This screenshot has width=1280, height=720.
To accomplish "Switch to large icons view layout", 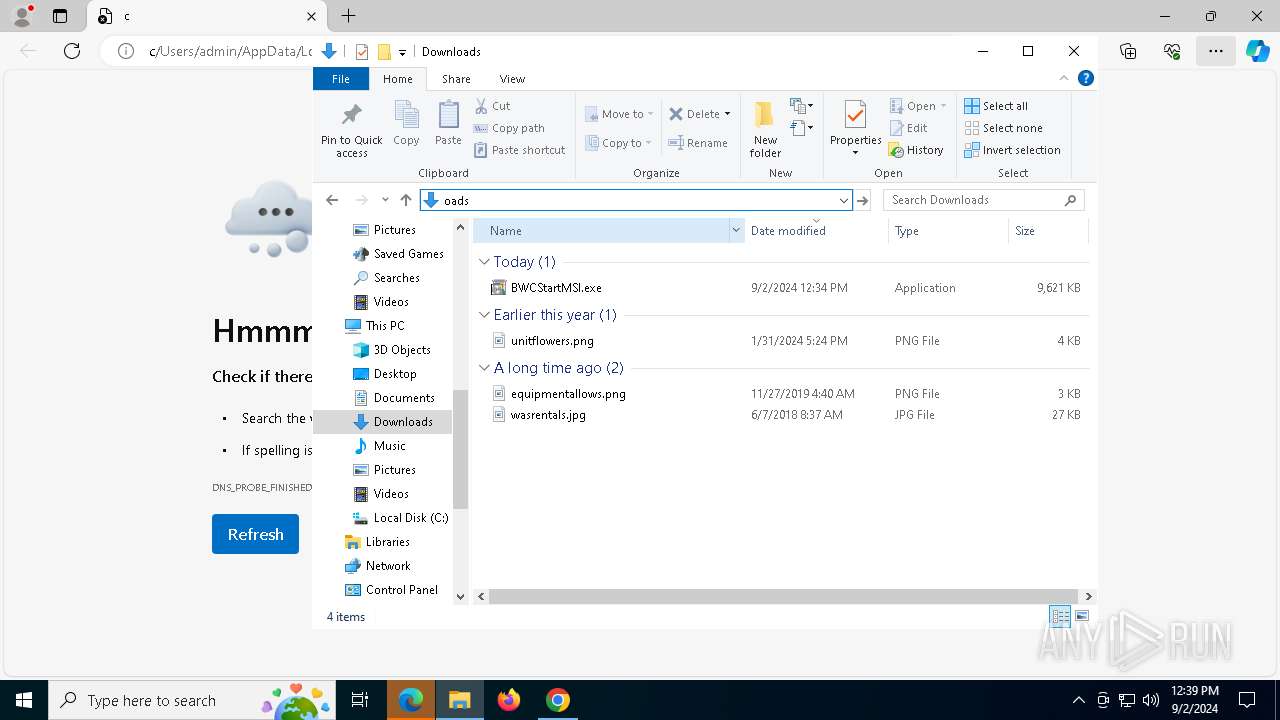I will [x=1081, y=617].
